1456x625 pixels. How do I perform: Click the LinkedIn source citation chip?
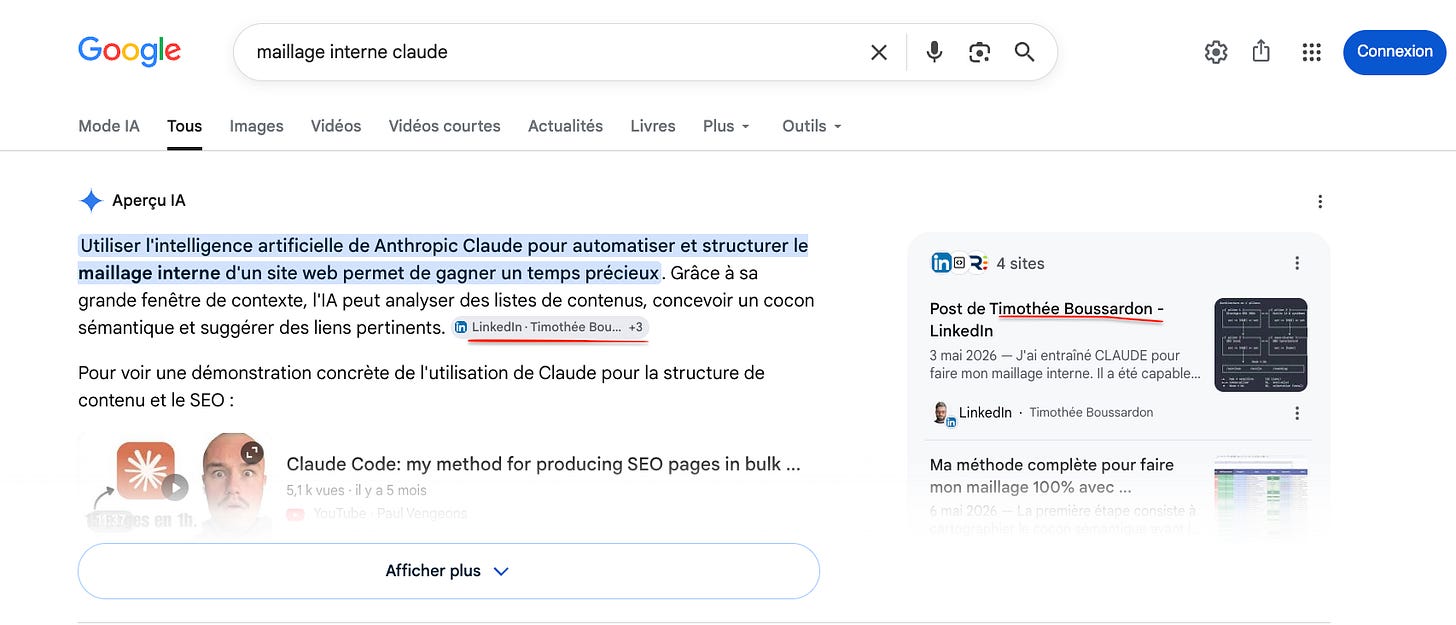pyautogui.click(x=549, y=327)
